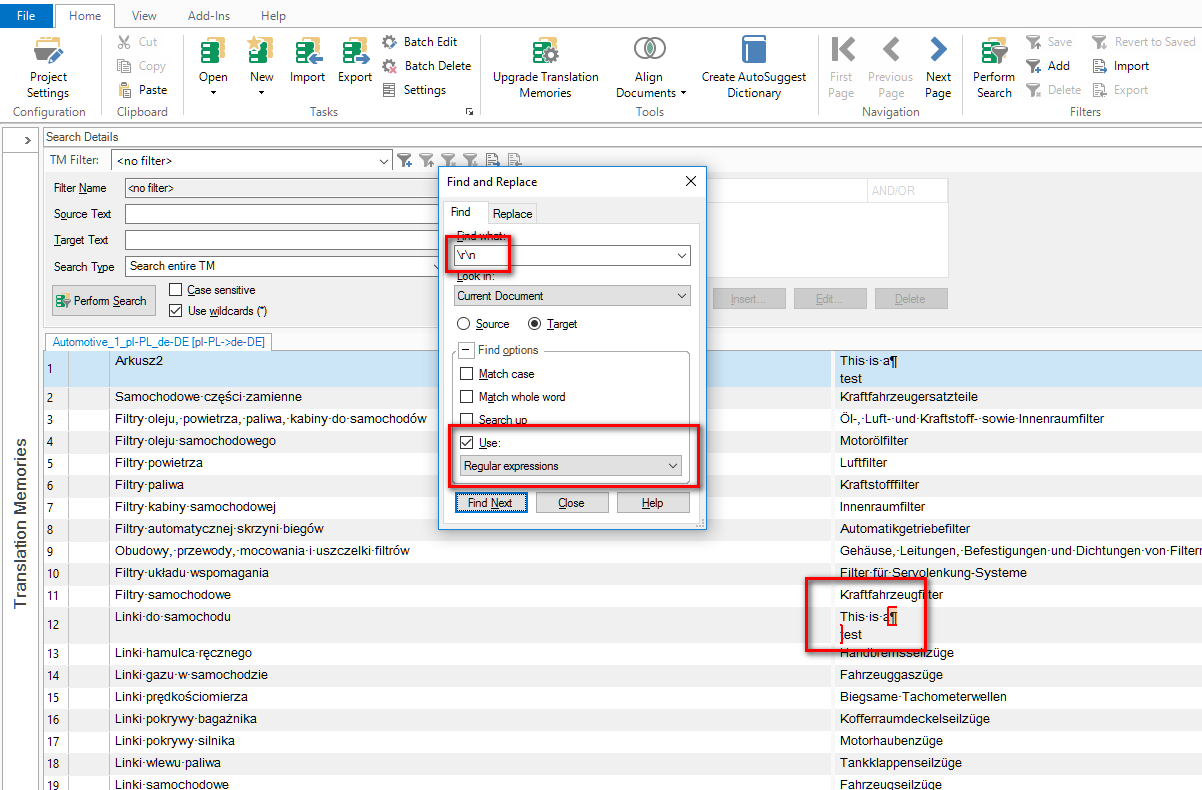Screen dimensions: 1202x790
Task: Click the document with blue right-arrow icon
Action: pyautogui.click(x=492, y=160)
